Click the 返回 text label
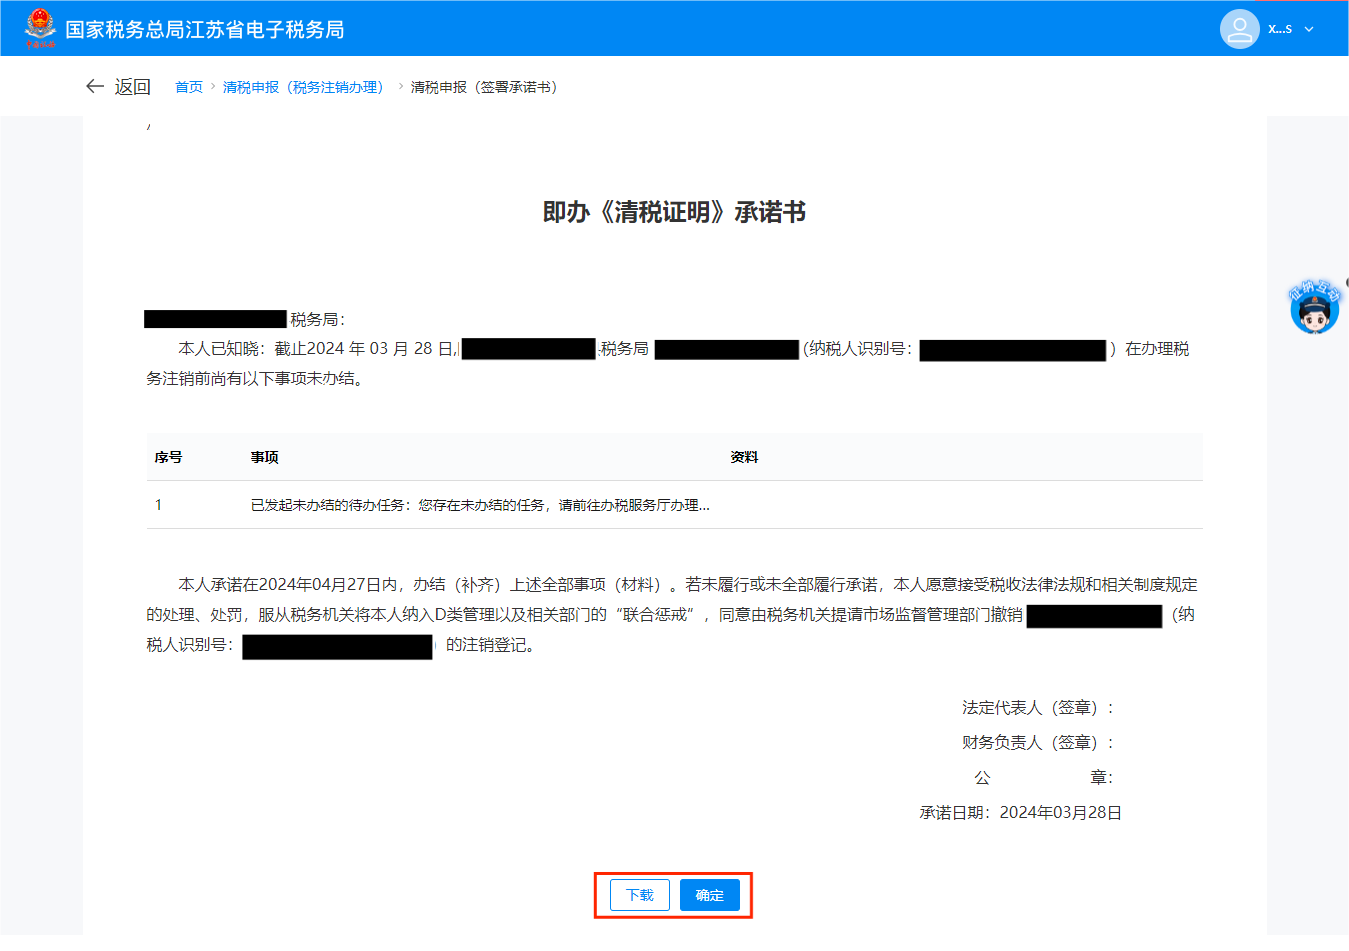Image resolution: width=1349 pixels, height=951 pixels. (x=132, y=87)
